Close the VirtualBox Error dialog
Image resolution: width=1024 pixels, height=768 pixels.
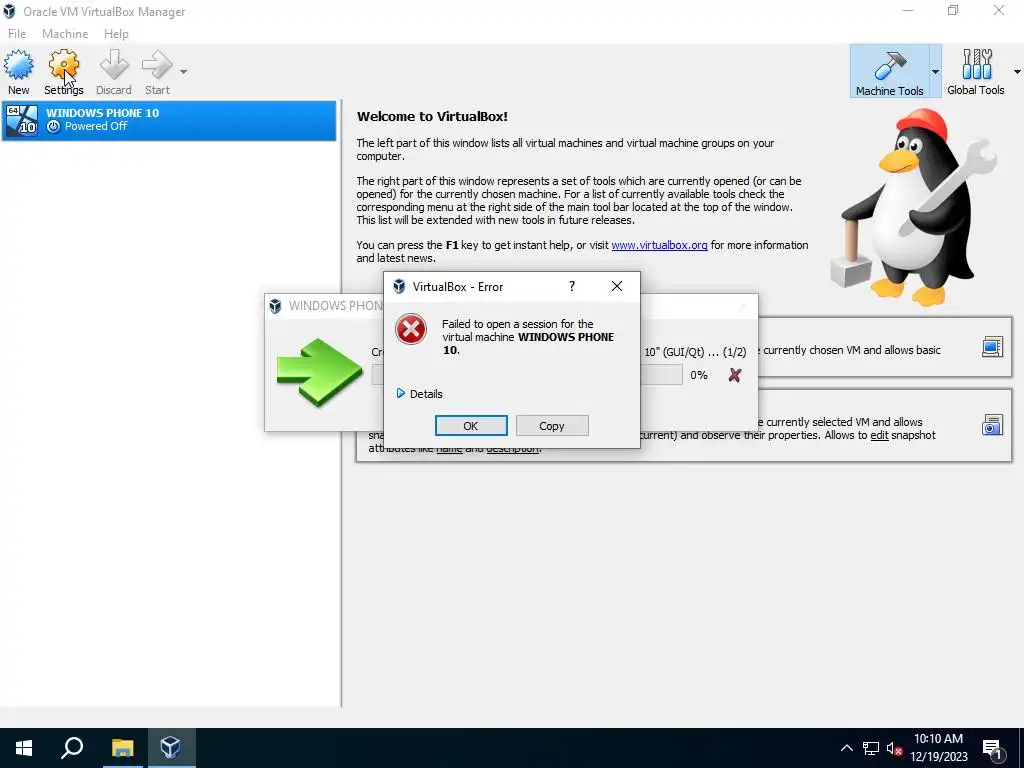(616, 286)
